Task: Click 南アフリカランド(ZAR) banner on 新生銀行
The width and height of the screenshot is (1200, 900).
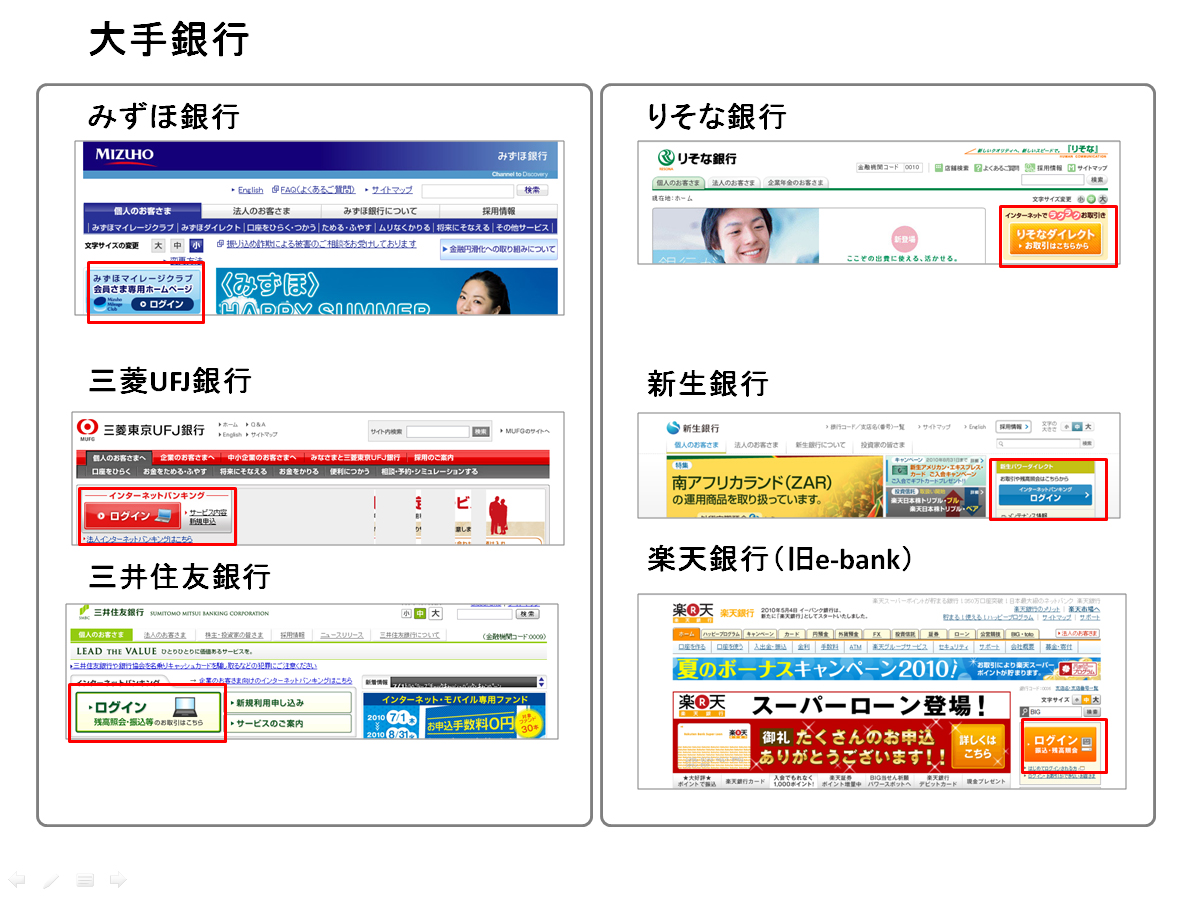Action: click(x=775, y=486)
